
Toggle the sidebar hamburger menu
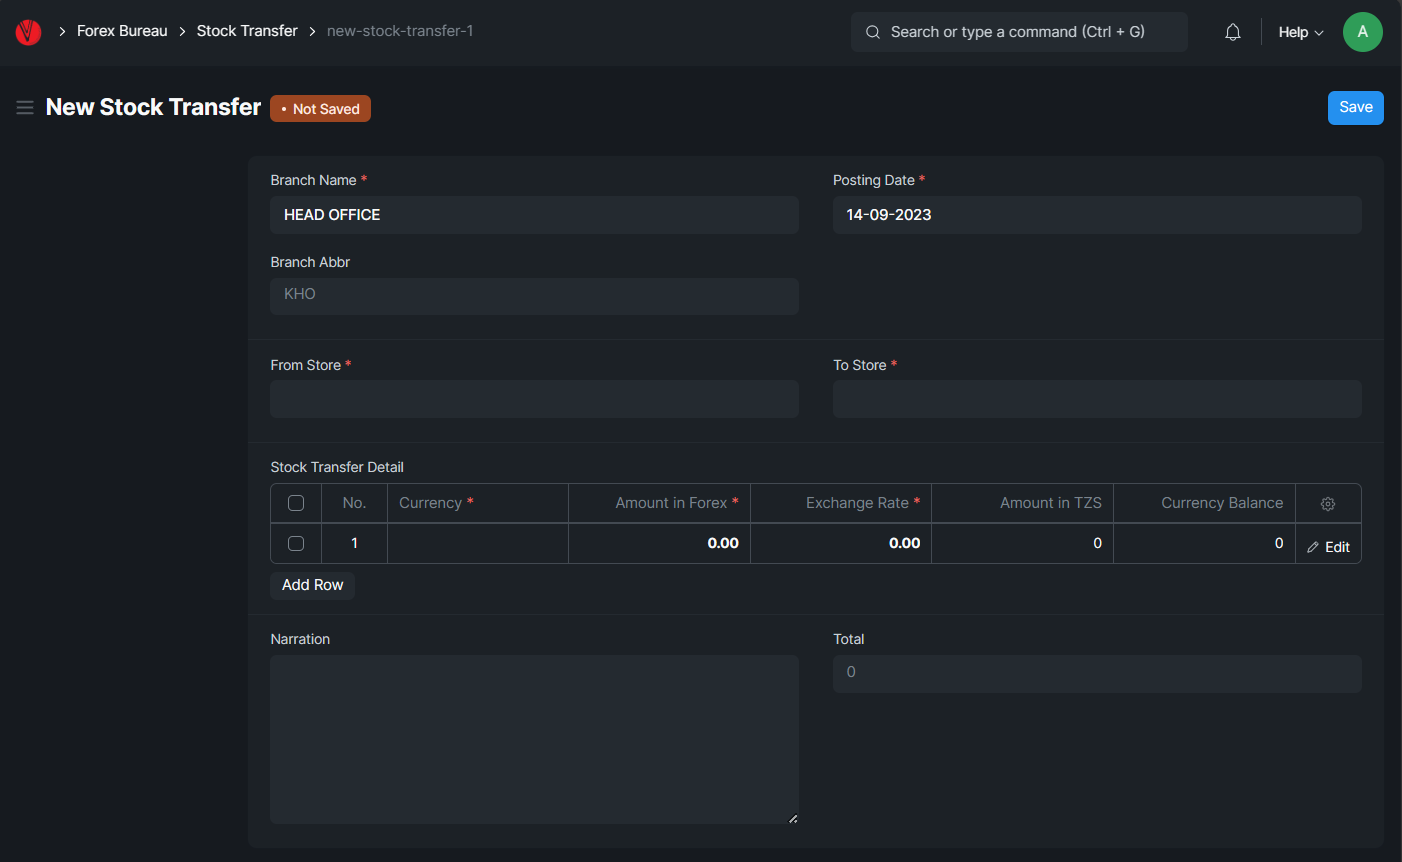click(x=25, y=107)
